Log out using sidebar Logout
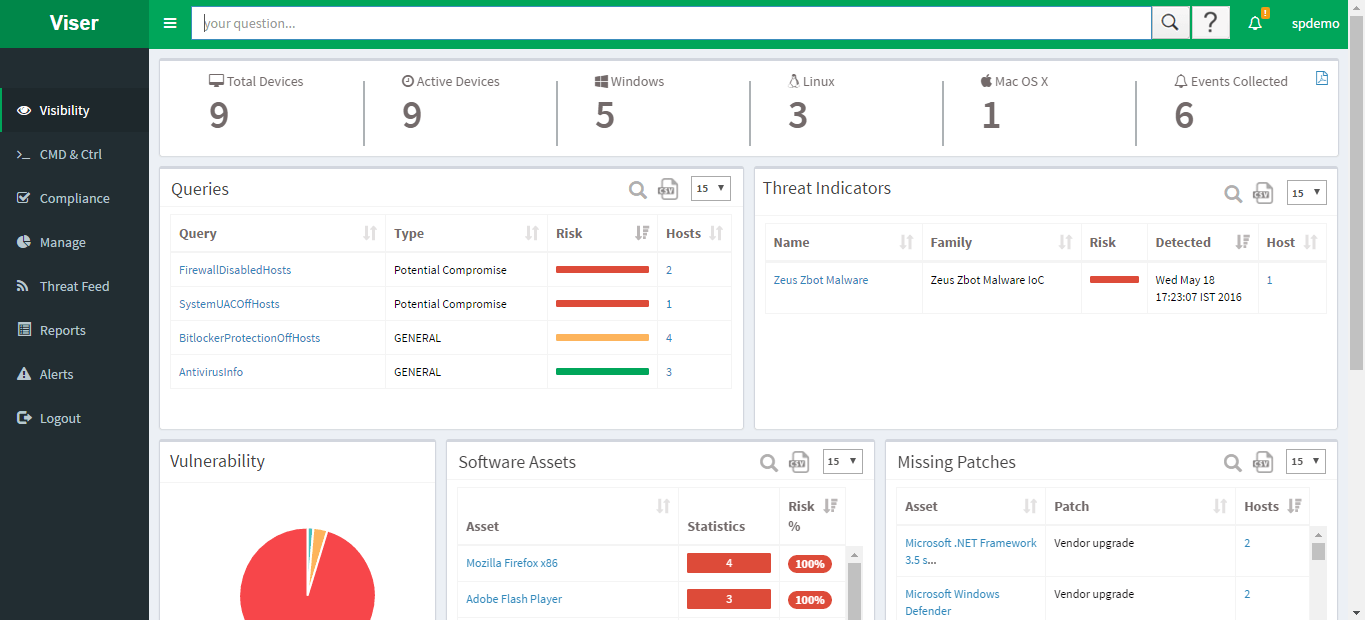Image resolution: width=1365 pixels, height=620 pixels. pyautogui.click(x=74, y=418)
